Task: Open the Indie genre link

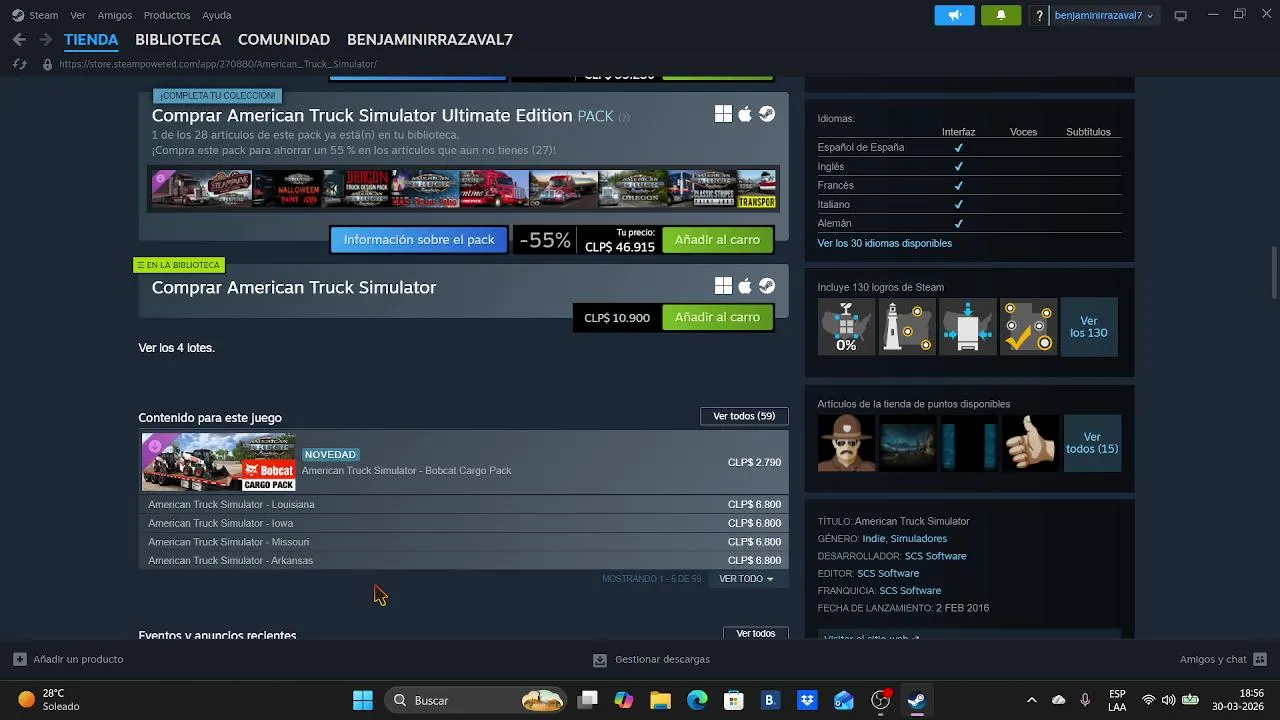Action: tap(873, 539)
